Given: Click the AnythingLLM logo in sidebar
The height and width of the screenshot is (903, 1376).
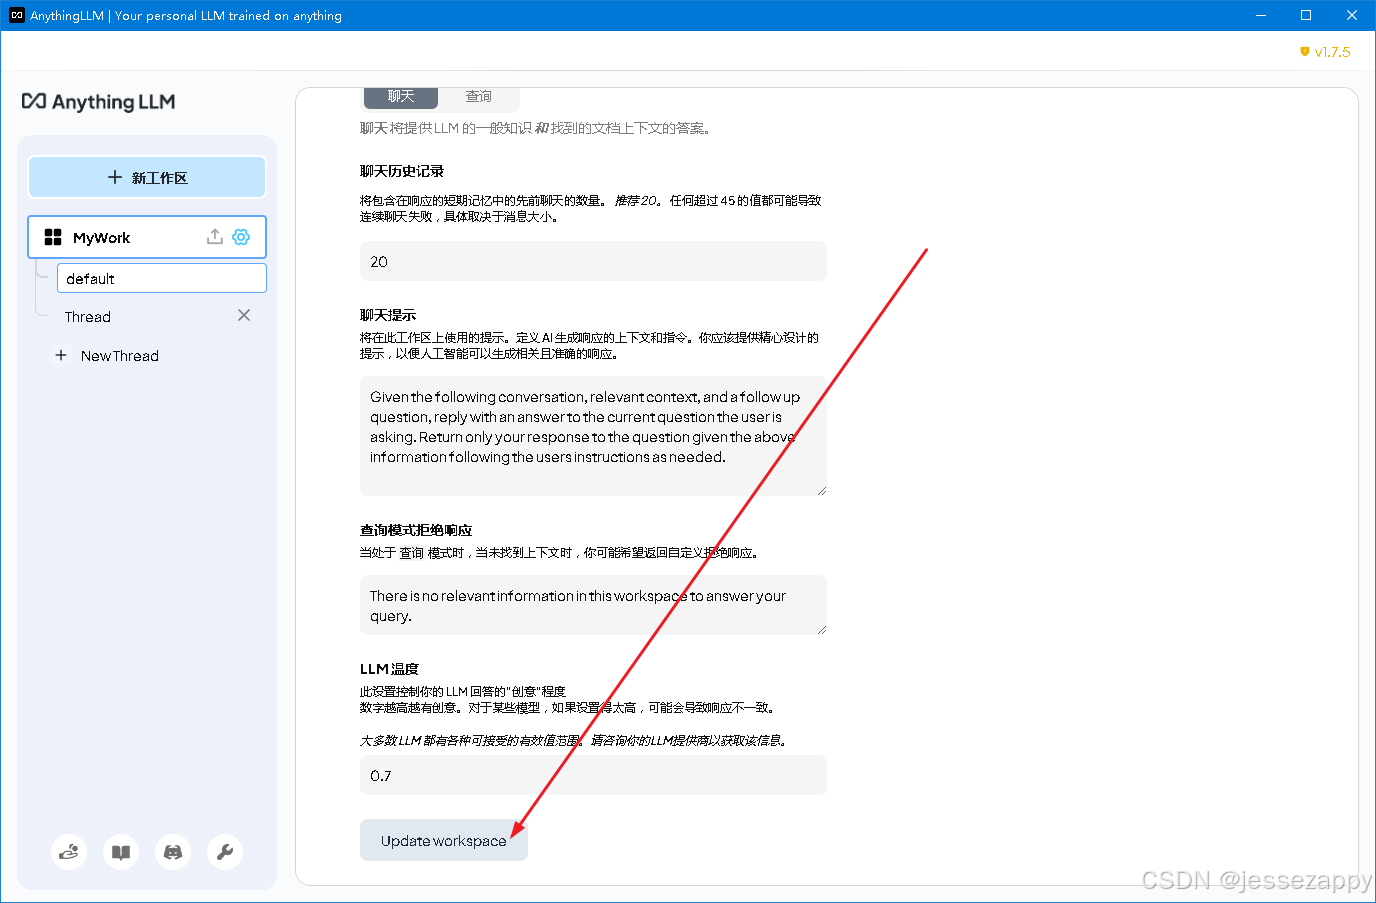Looking at the screenshot, I should [98, 101].
